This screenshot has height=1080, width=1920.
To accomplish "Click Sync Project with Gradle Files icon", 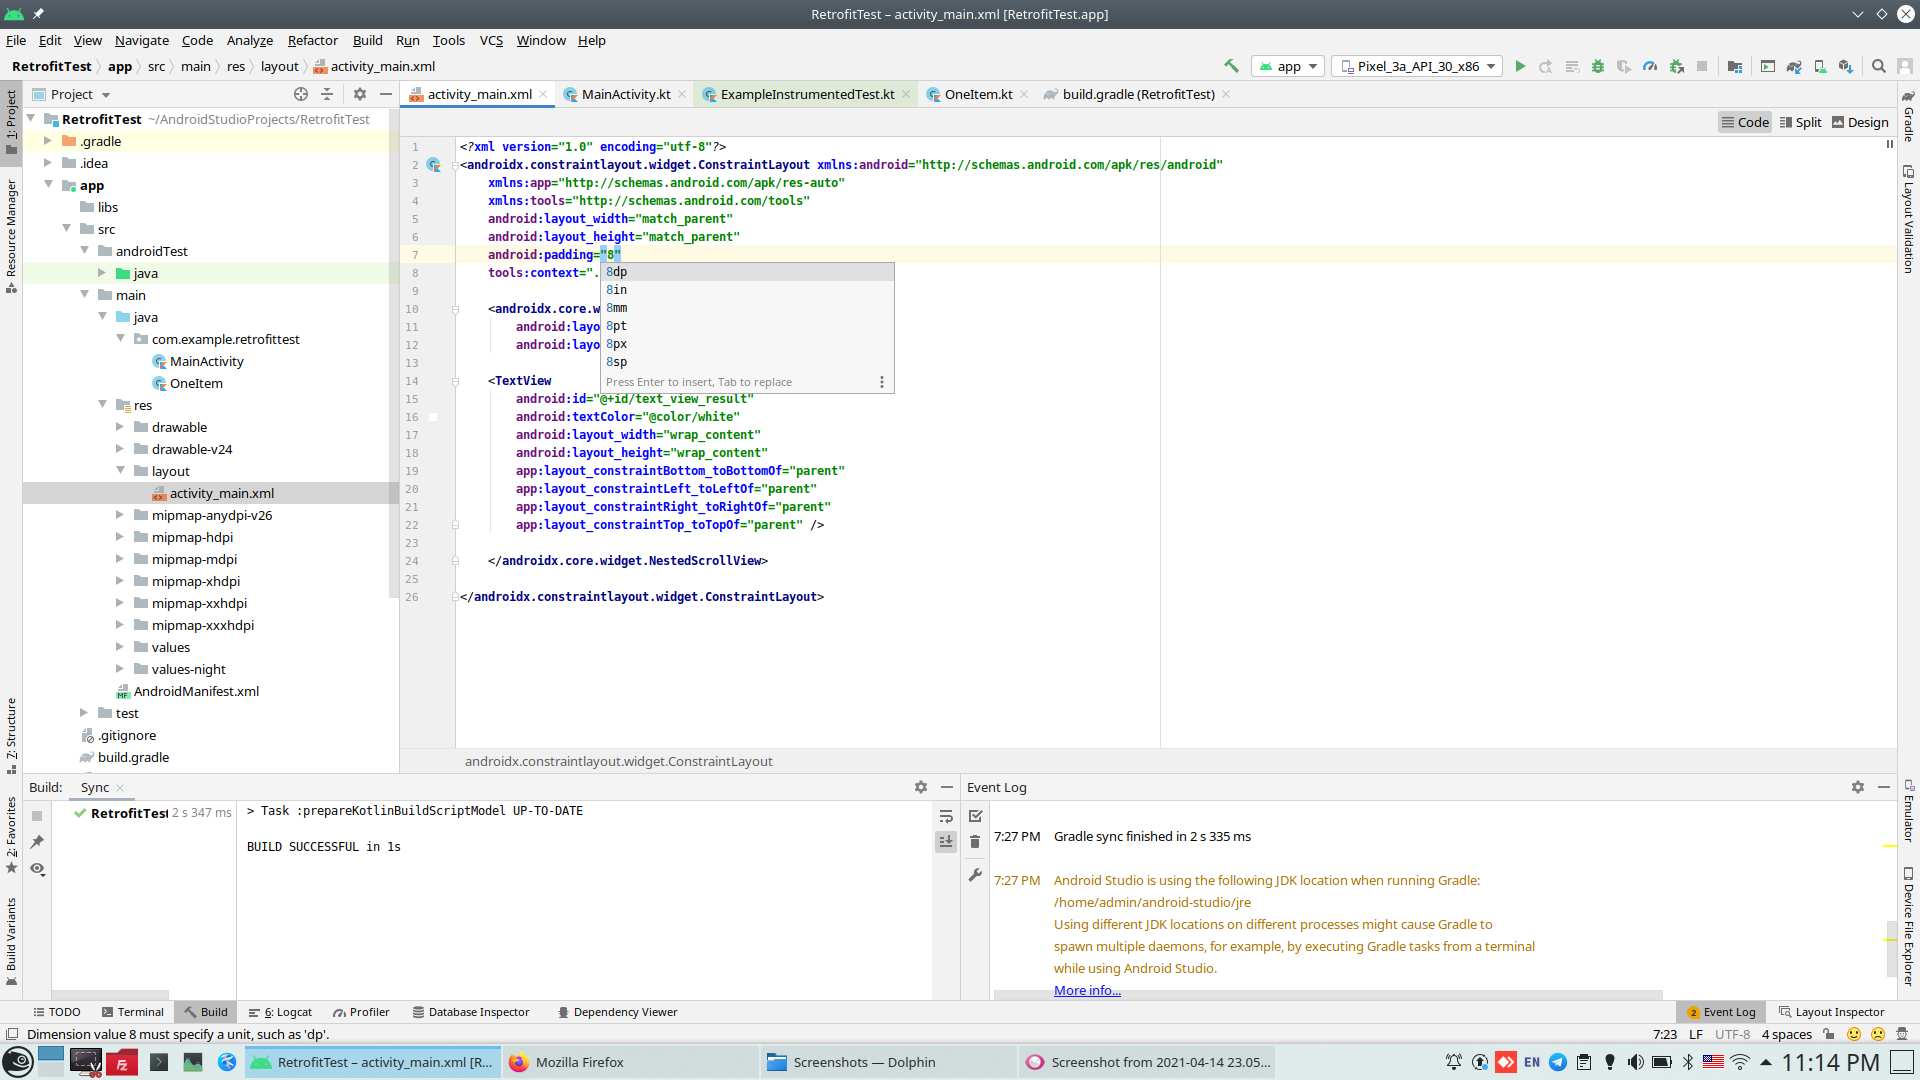I will 1794,66.
